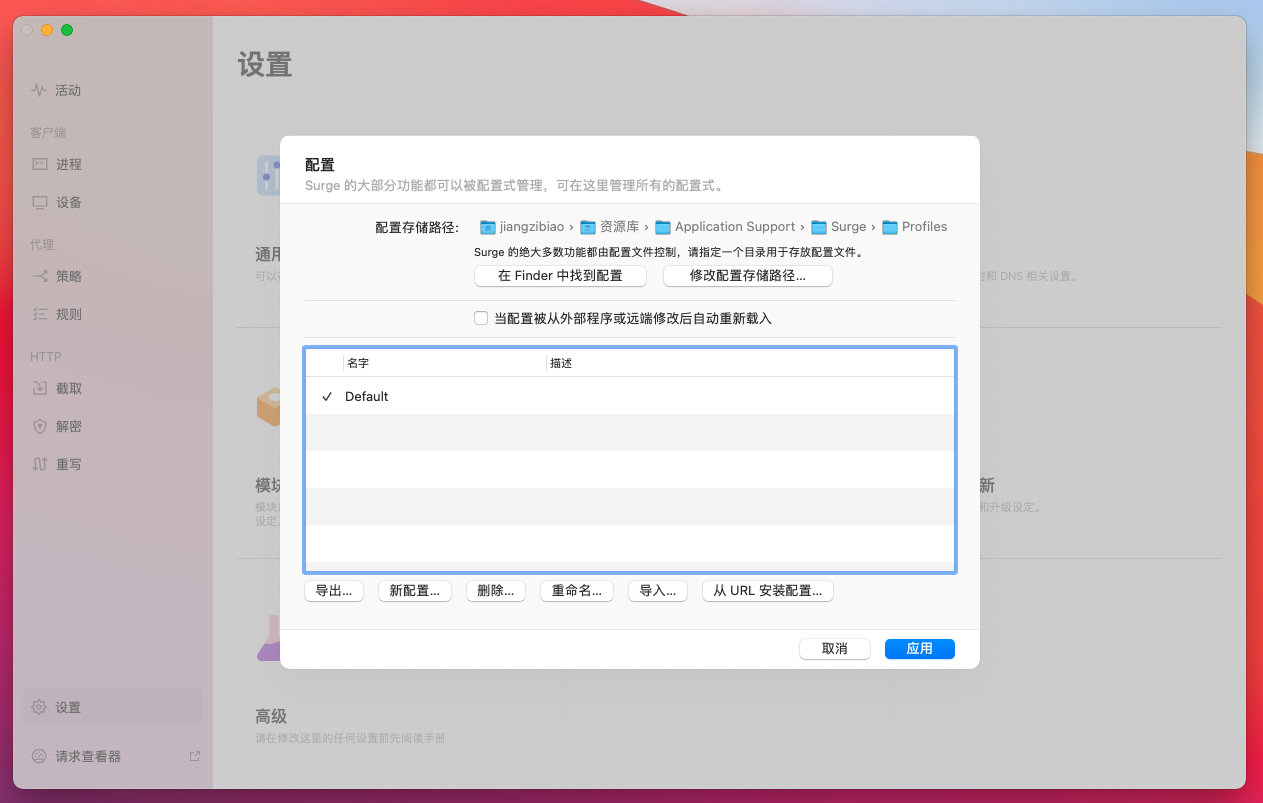
Task: Open the request viewer (请求查看器) external link icon
Action: [x=195, y=756]
